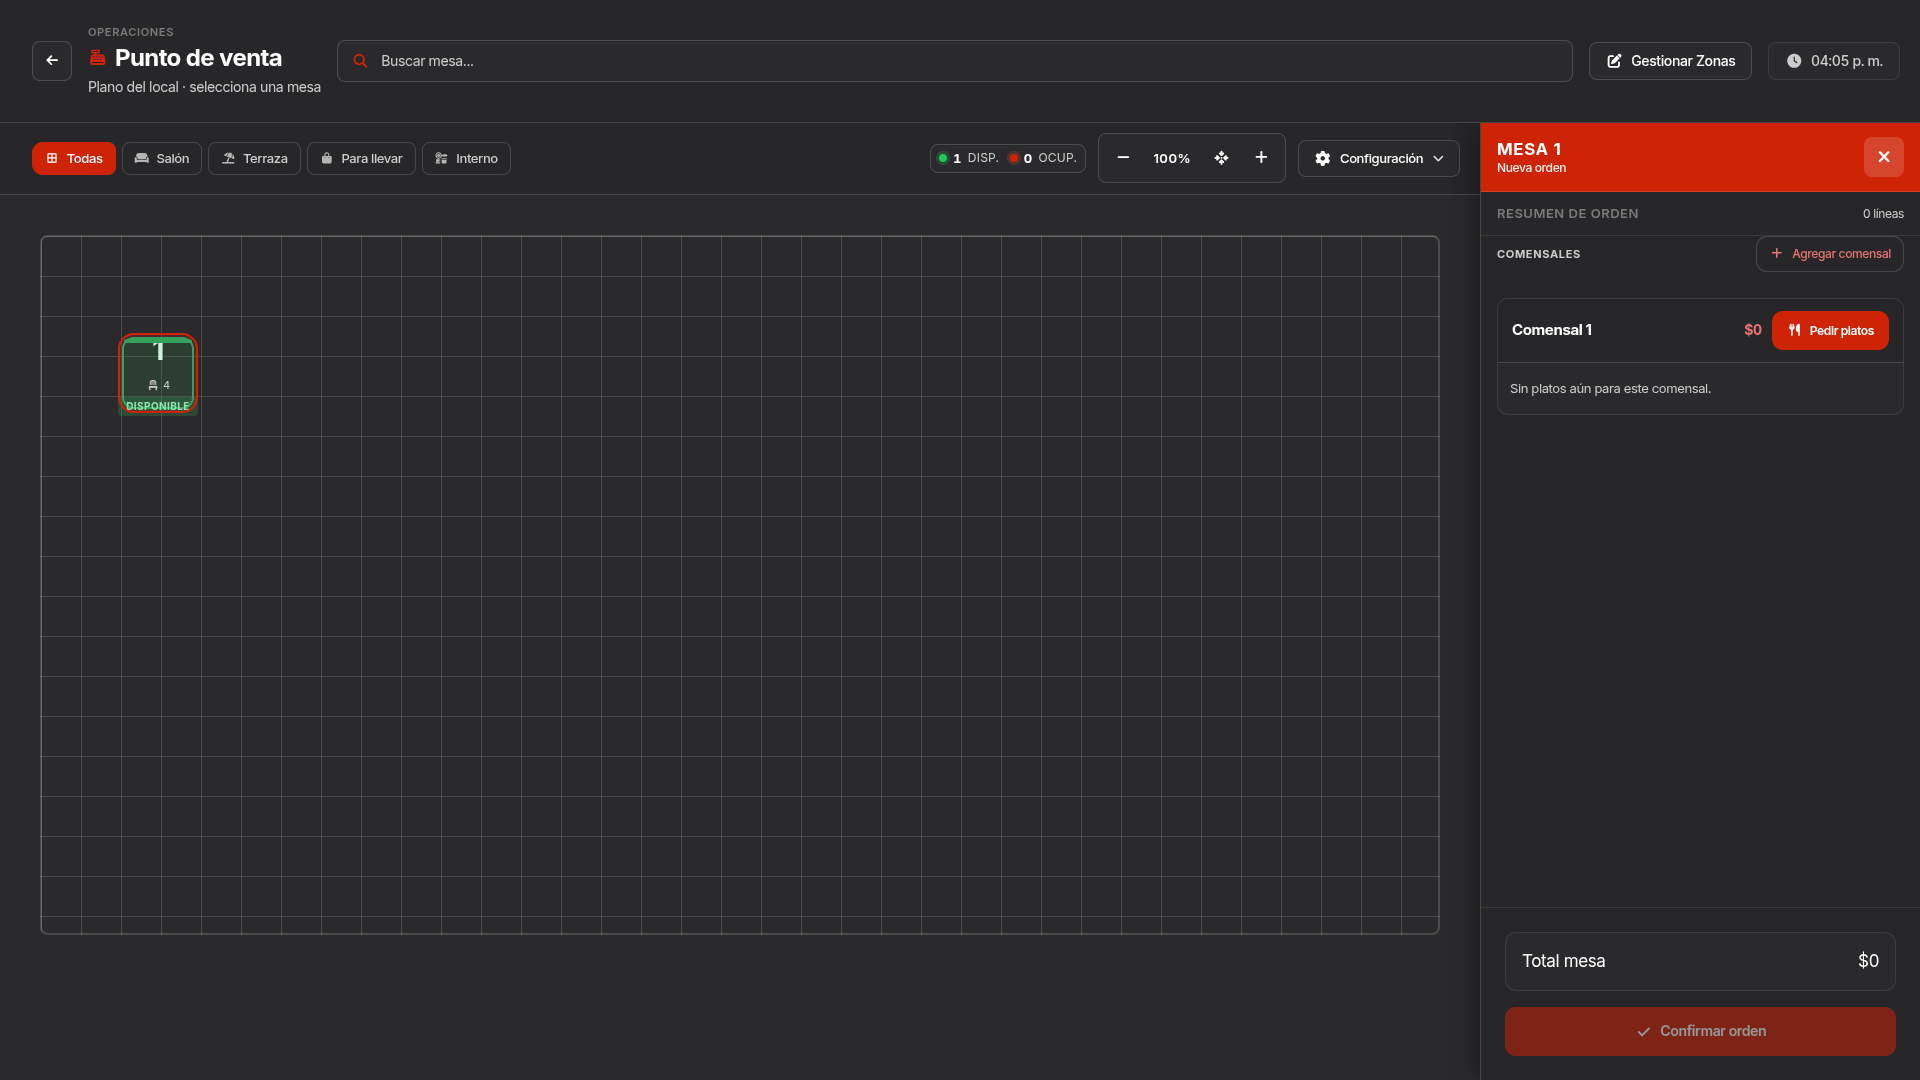Viewport: 1920px width, 1080px height.
Task: Filter by Terraza zone
Action: point(254,159)
